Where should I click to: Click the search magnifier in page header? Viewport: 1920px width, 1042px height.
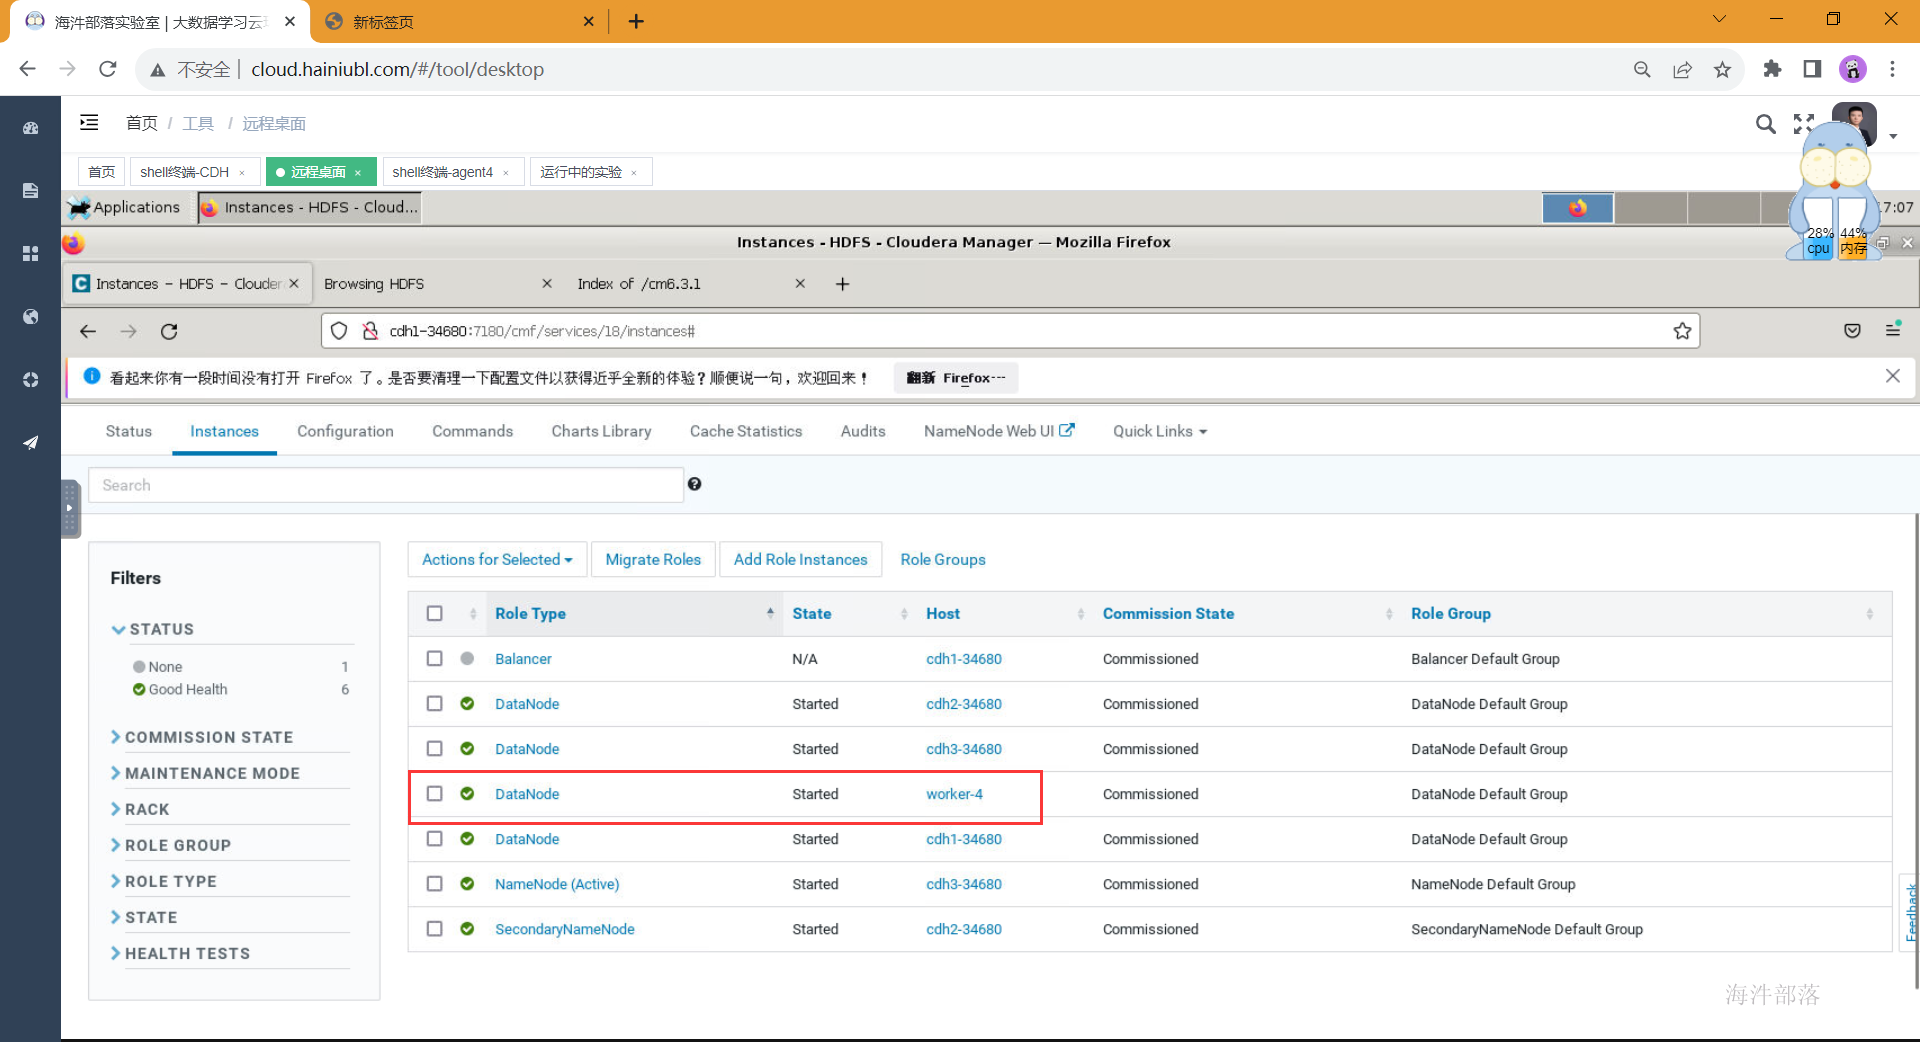1766,124
